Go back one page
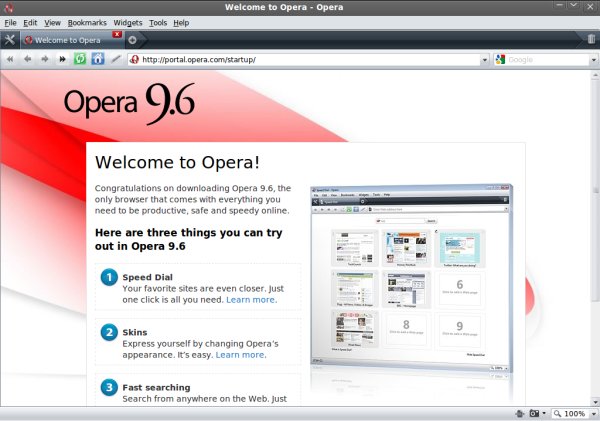This screenshot has width=600, height=421. click(x=27, y=59)
